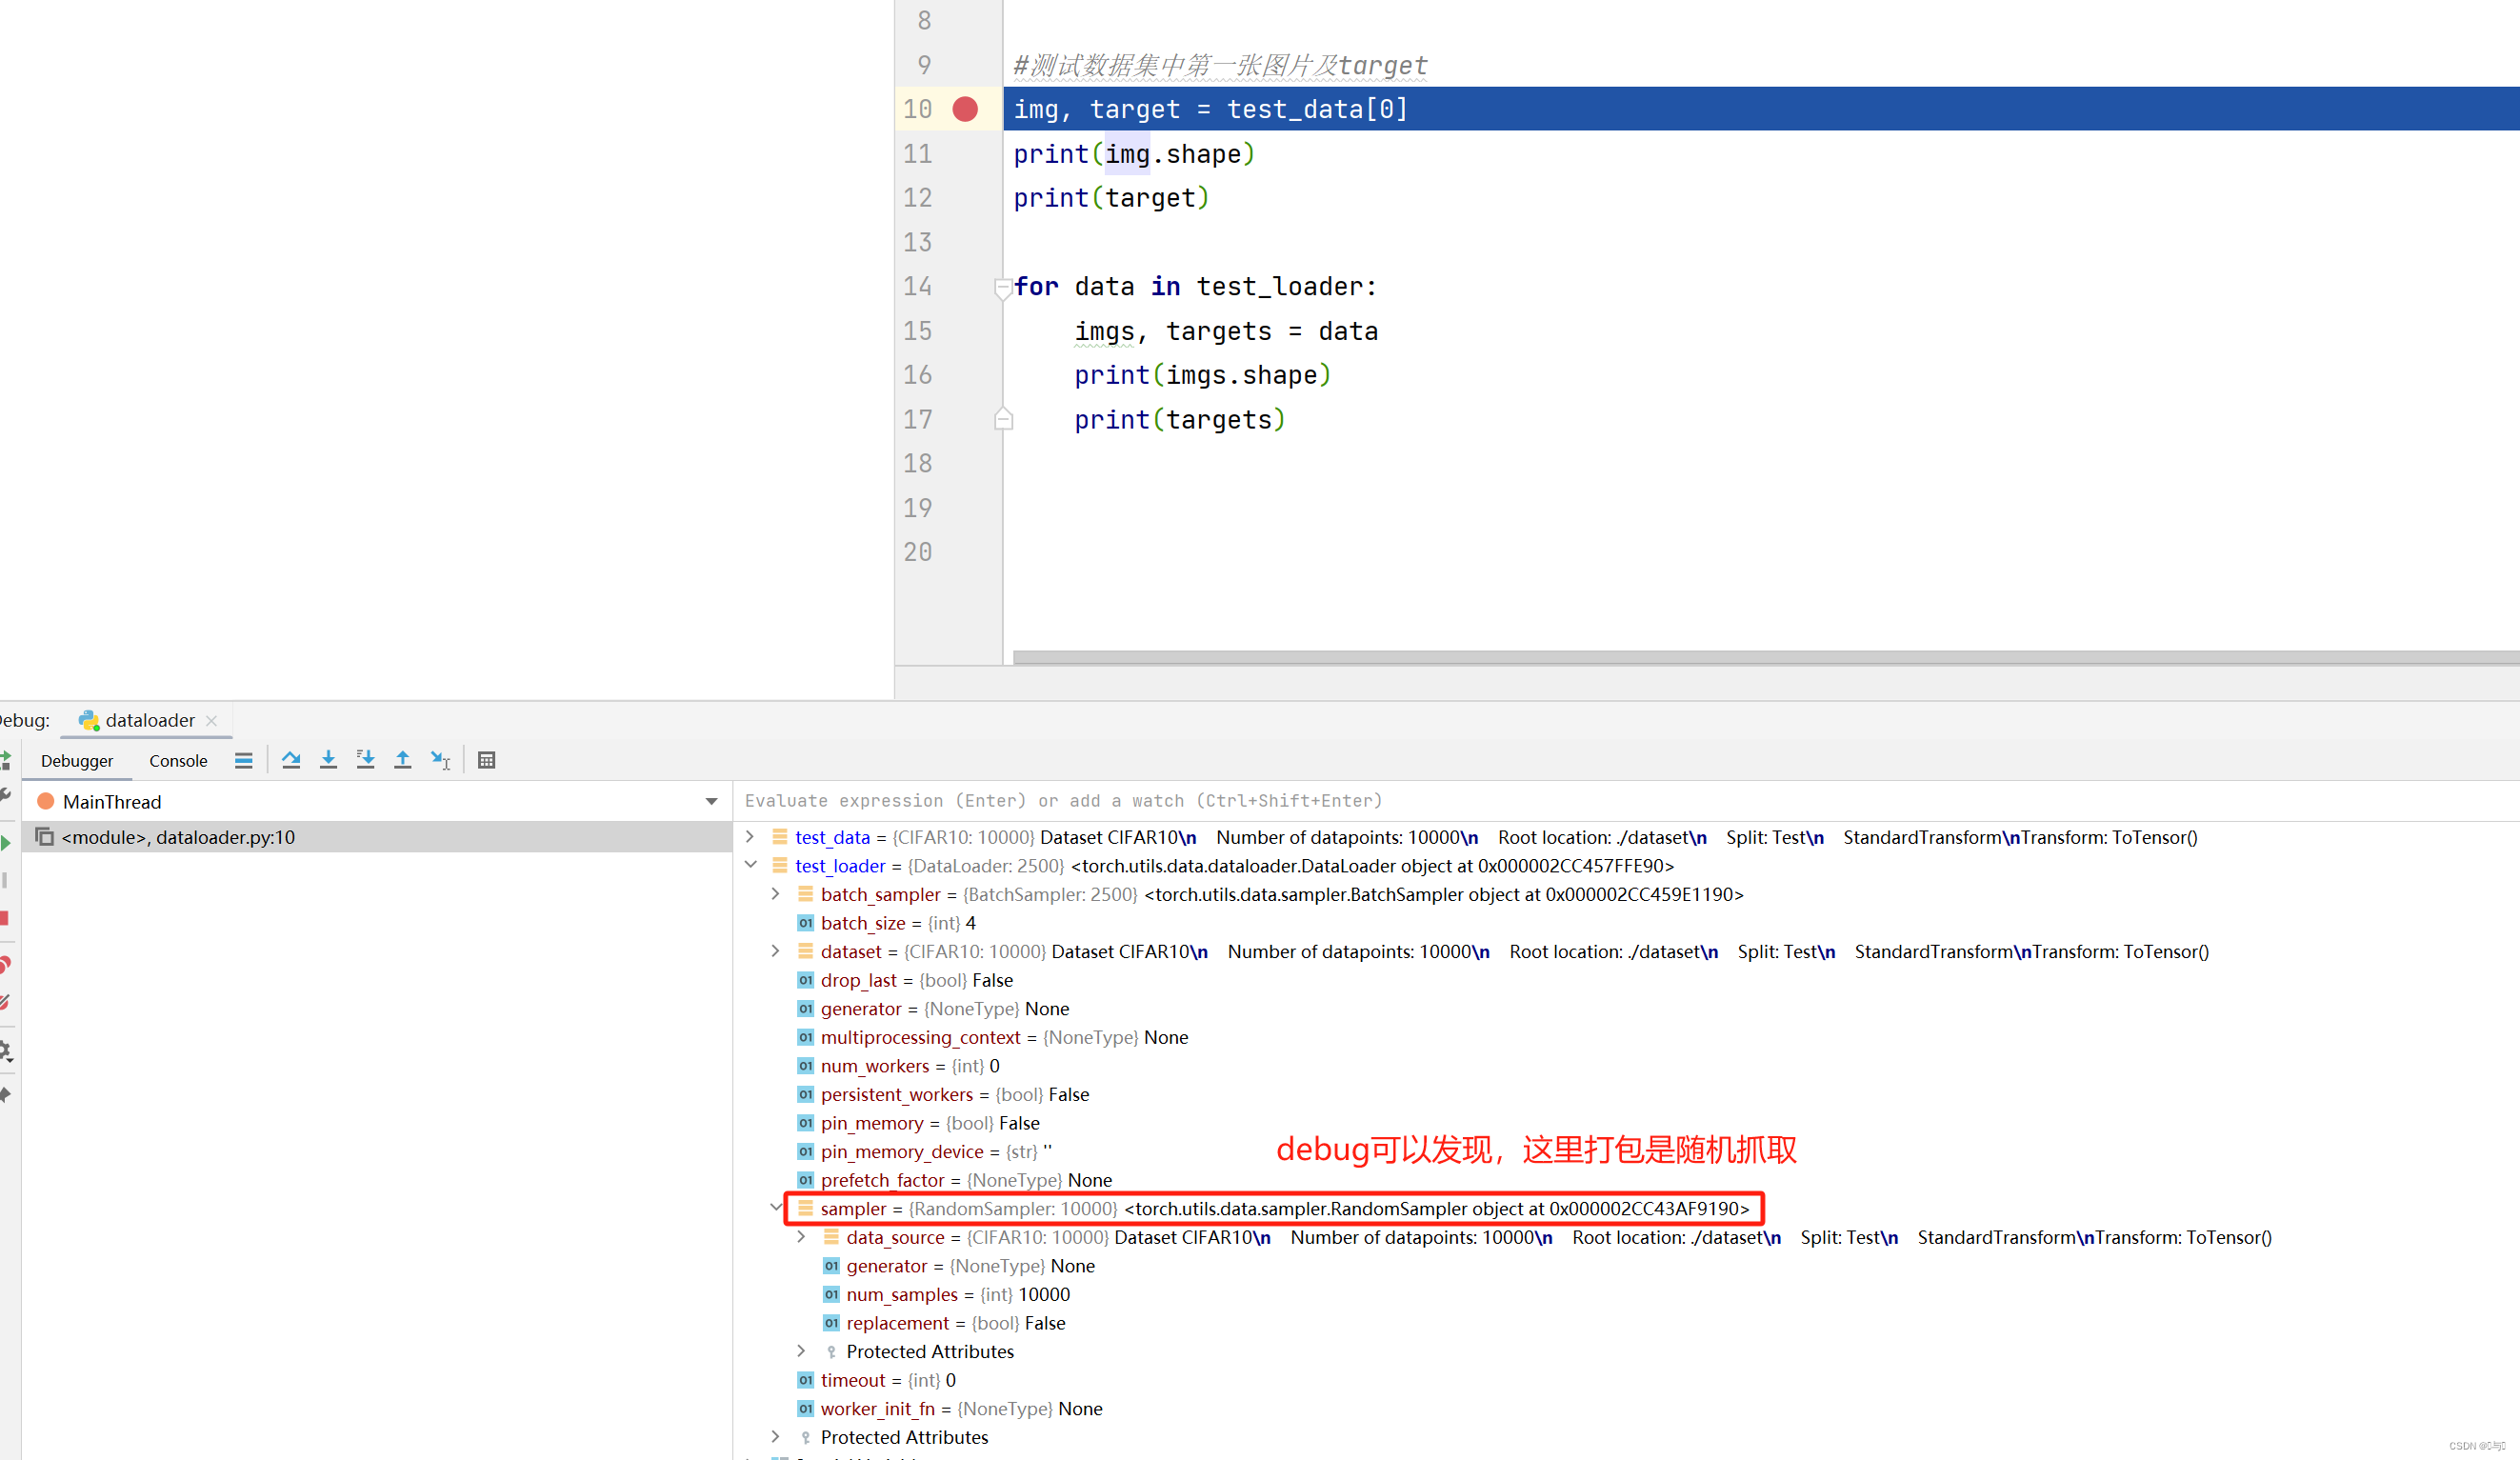Screen dimensions: 2520x1460
Task: Expand the batch_sampler variable node
Action: click(776, 894)
